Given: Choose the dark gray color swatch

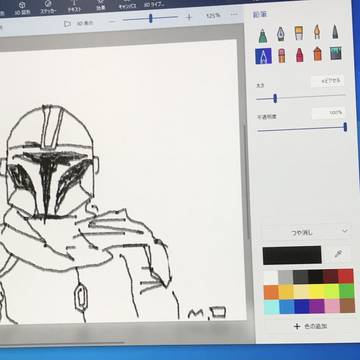Looking at the screenshot, I should pyautogui.click(x=300, y=276).
